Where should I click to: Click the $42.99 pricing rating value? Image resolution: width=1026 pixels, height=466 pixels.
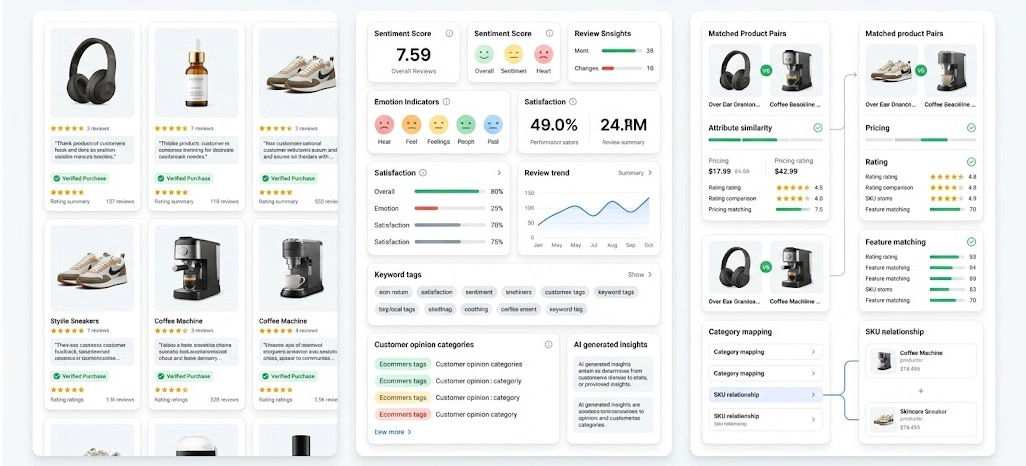pos(786,171)
